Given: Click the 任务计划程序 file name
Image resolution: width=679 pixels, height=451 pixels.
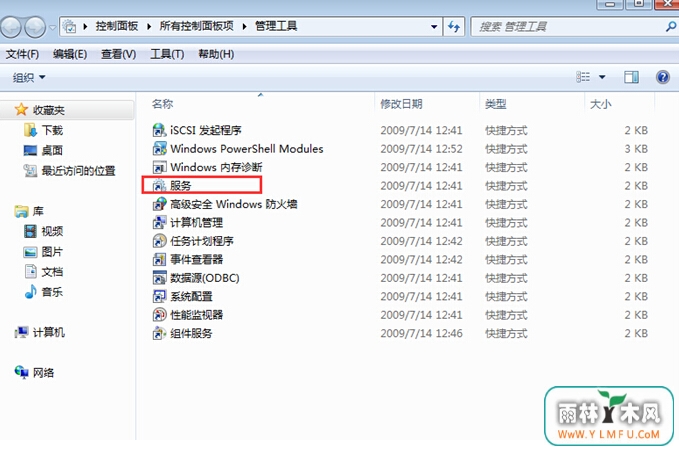Looking at the screenshot, I should click(202, 241).
